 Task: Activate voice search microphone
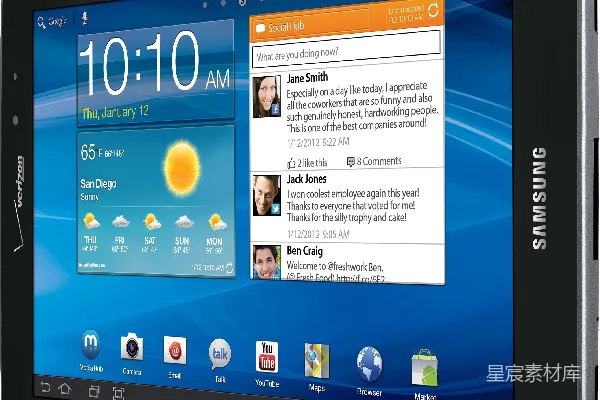[x=84, y=18]
